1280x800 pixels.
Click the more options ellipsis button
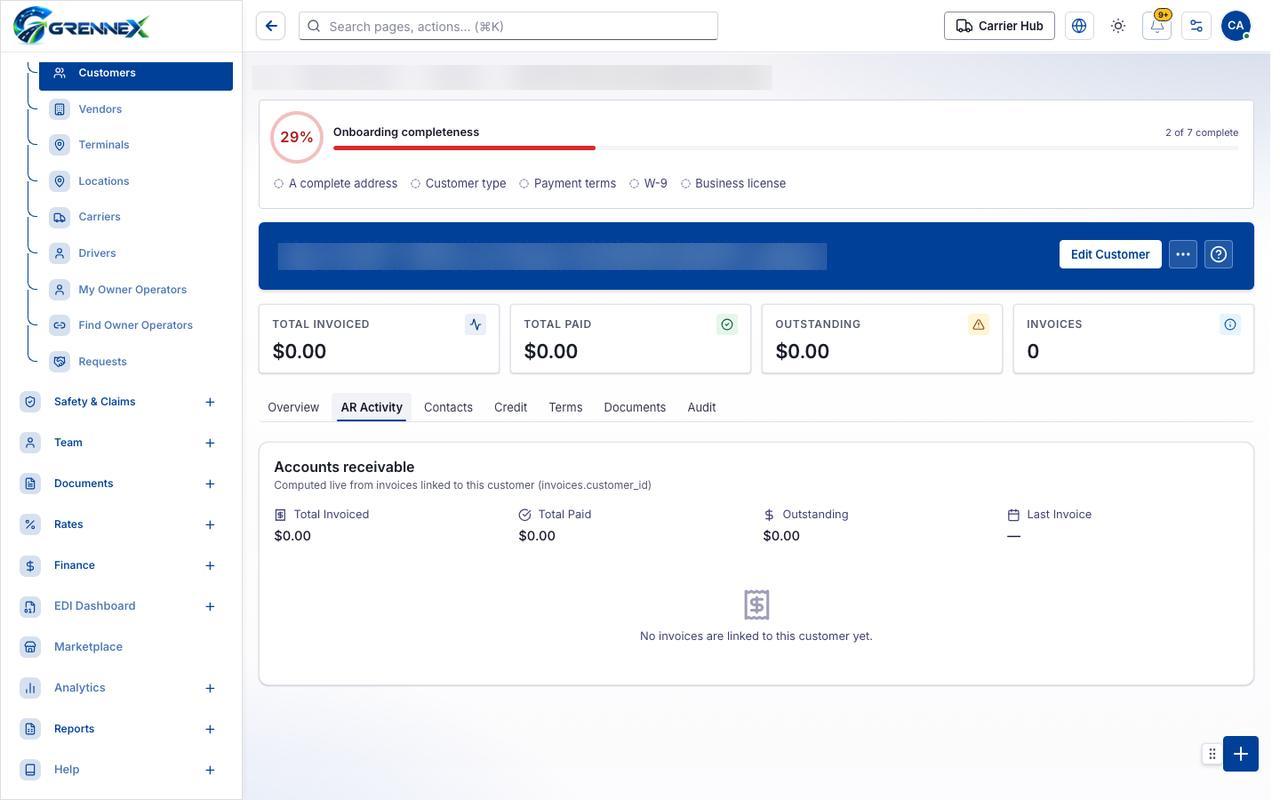click(x=1183, y=254)
